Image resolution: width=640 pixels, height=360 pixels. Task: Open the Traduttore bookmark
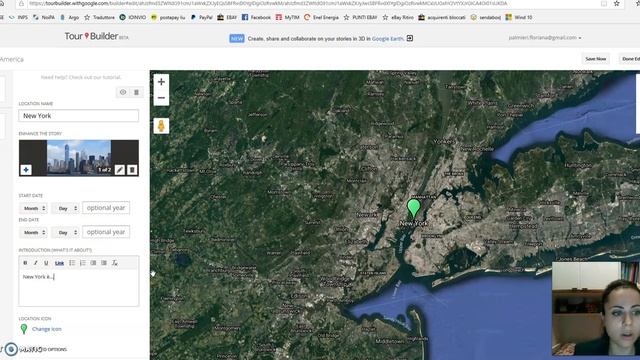click(99, 18)
